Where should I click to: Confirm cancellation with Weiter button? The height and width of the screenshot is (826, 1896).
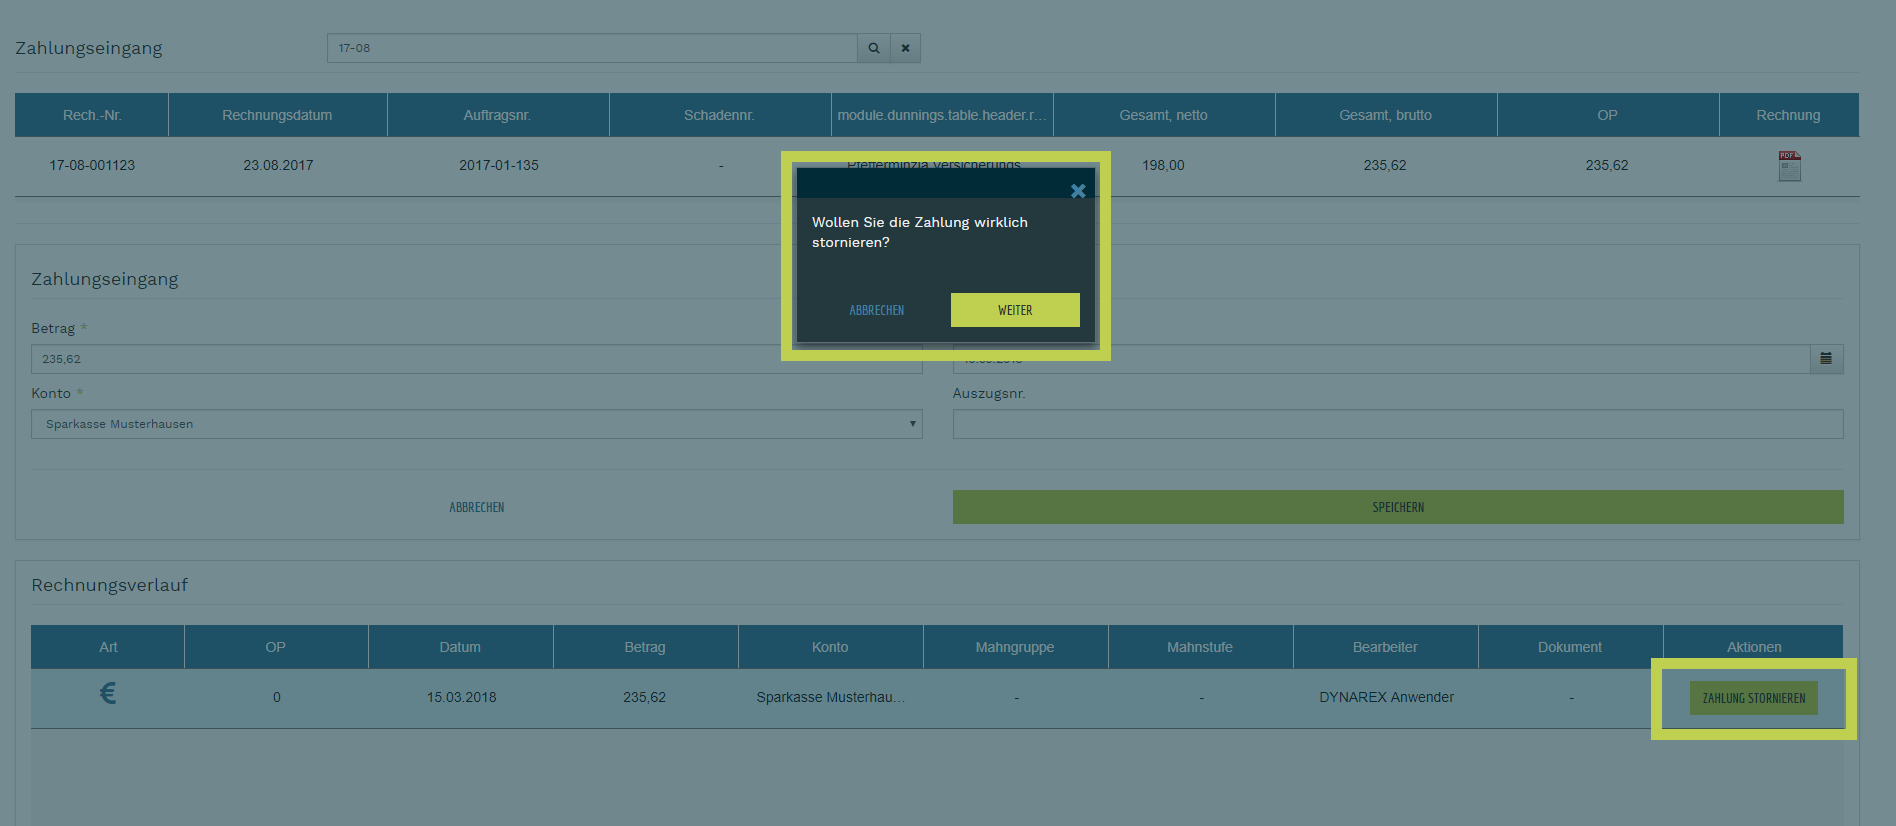click(x=1014, y=310)
